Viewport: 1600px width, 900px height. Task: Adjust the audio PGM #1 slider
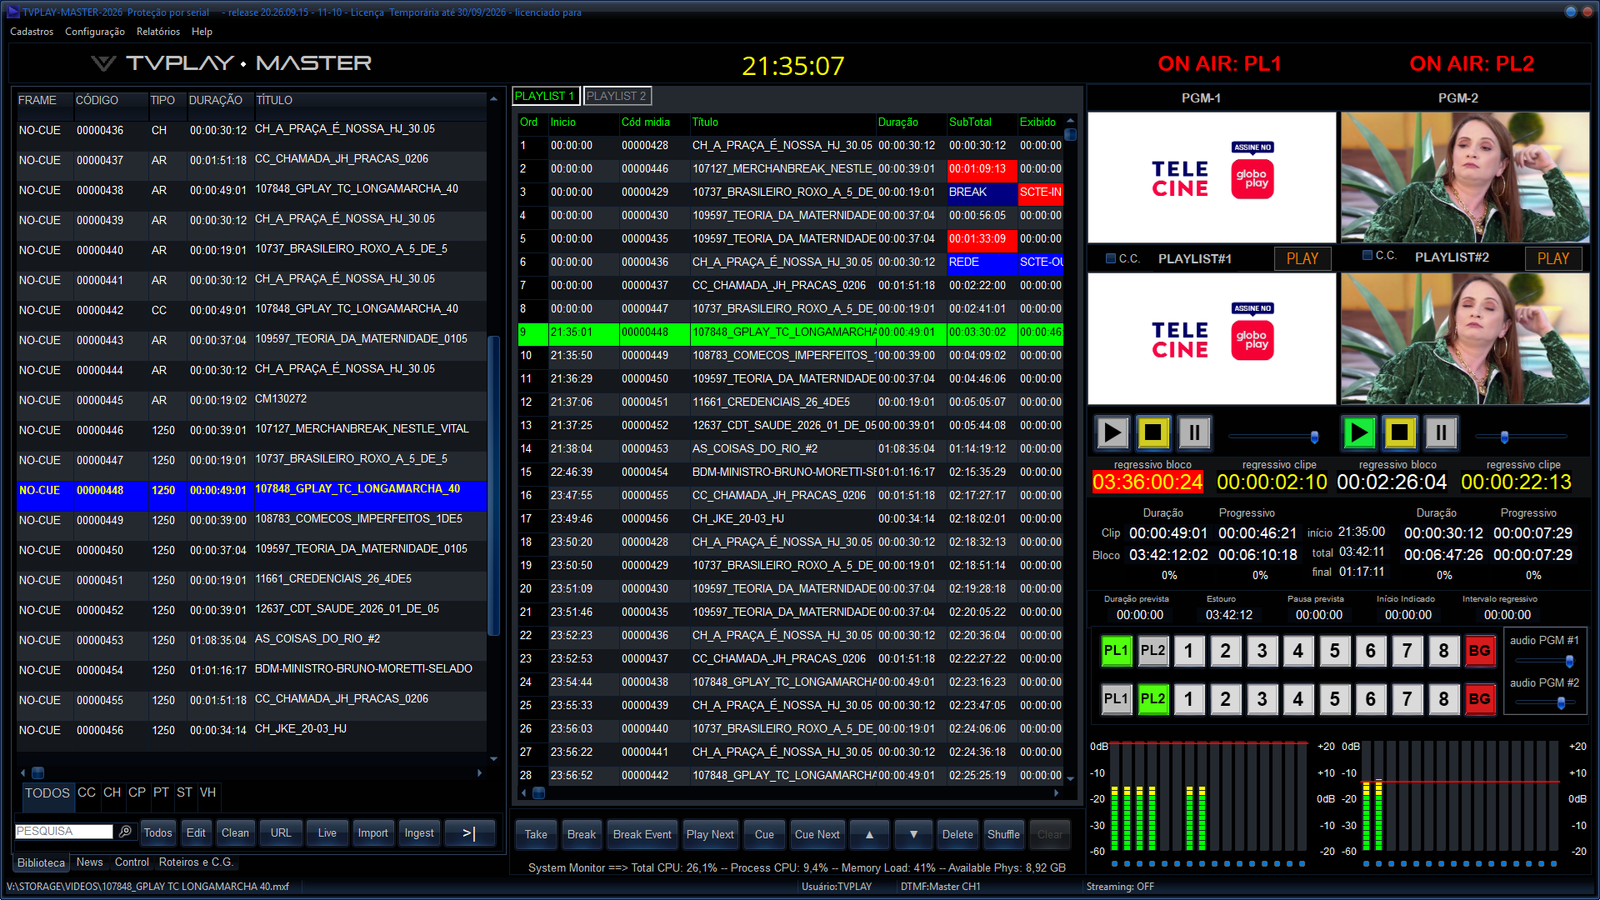(1569, 661)
